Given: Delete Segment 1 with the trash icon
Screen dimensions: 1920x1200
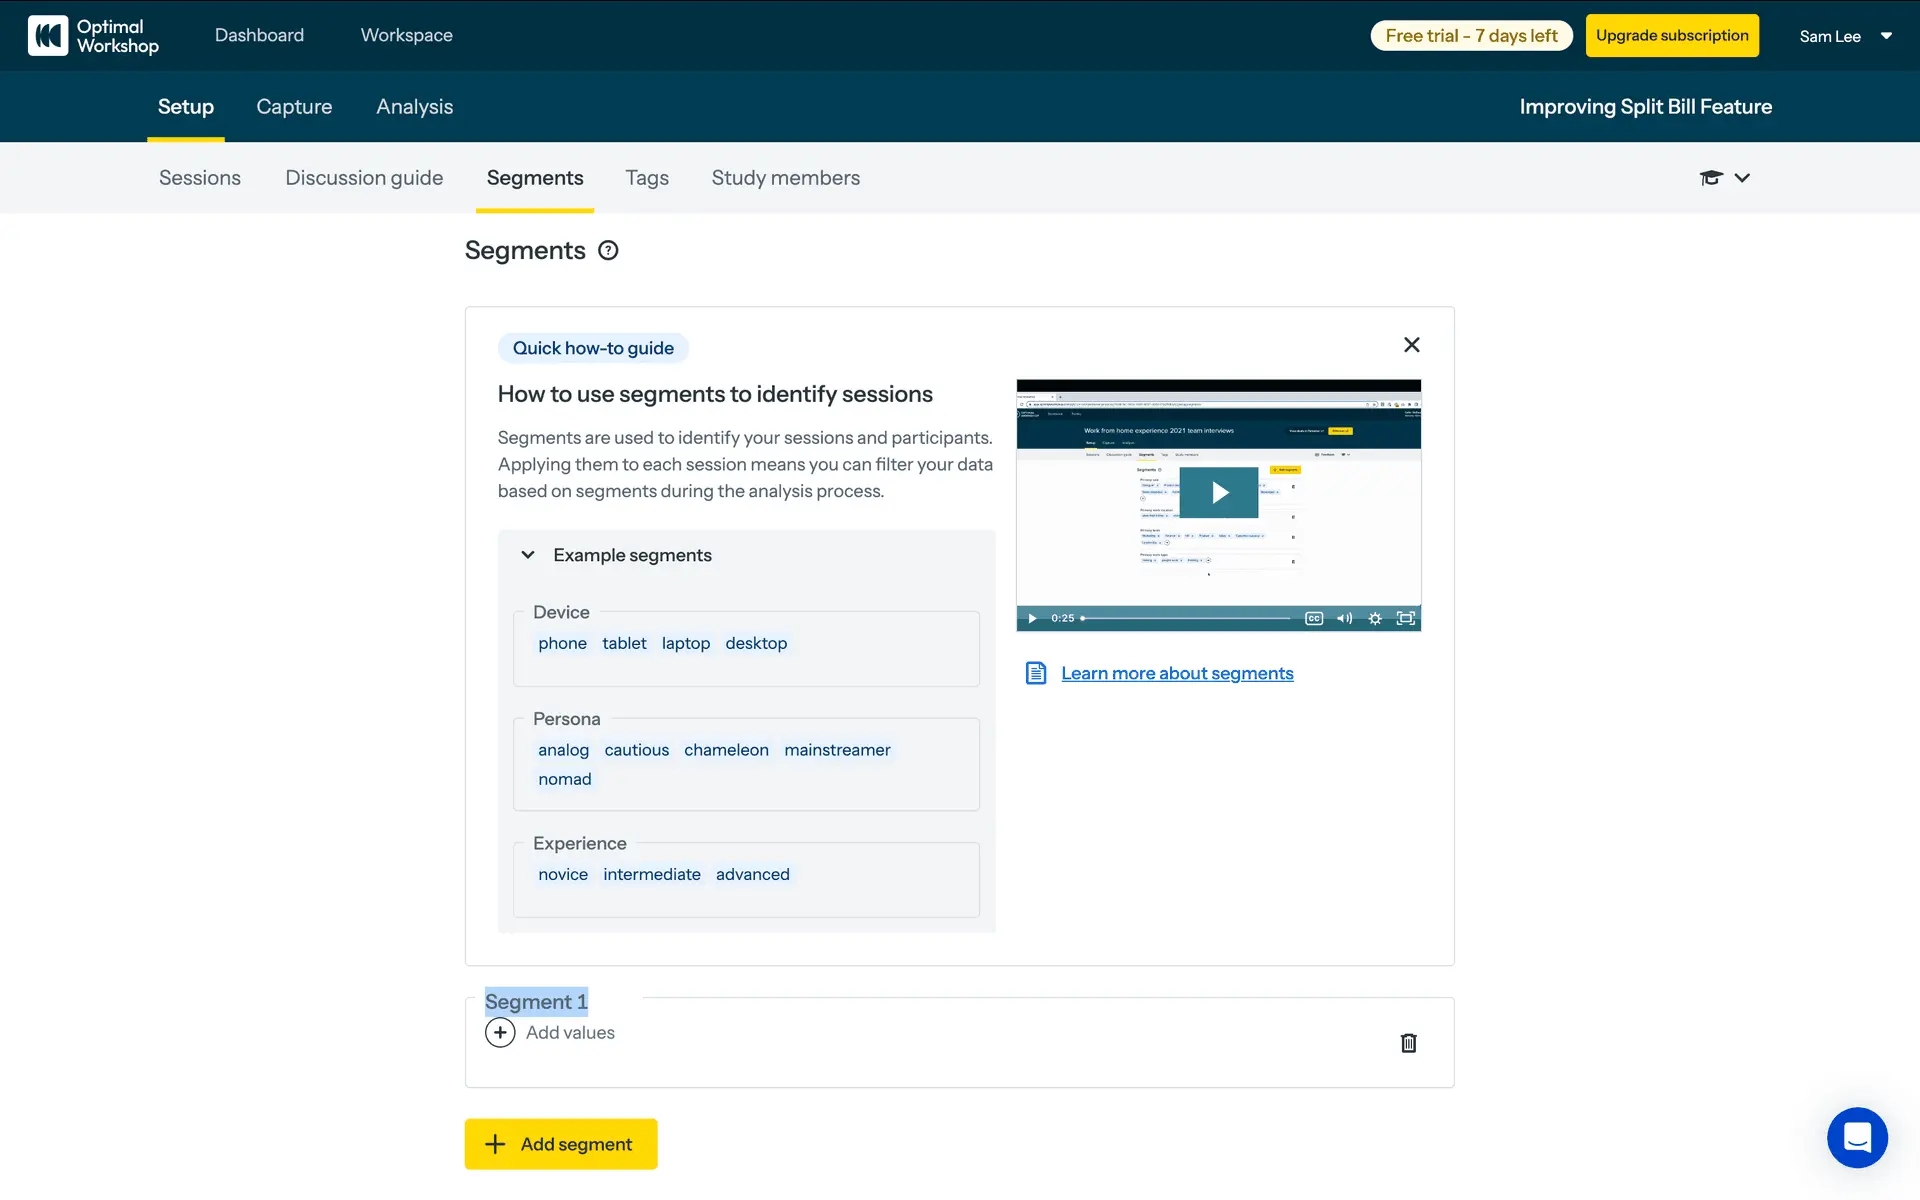Looking at the screenshot, I should click(1408, 1043).
